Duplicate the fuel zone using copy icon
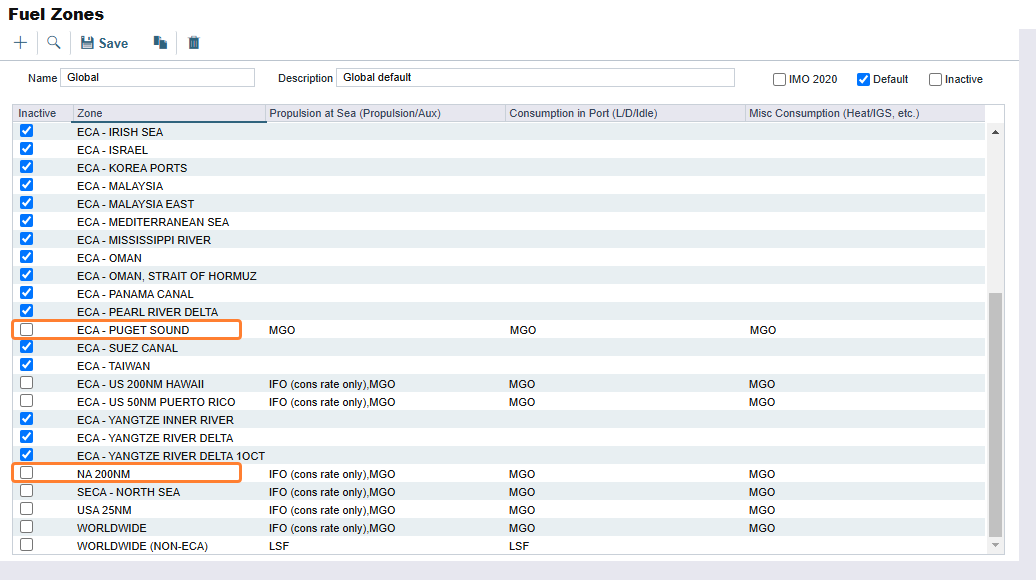This screenshot has height=580, width=1036. click(161, 43)
